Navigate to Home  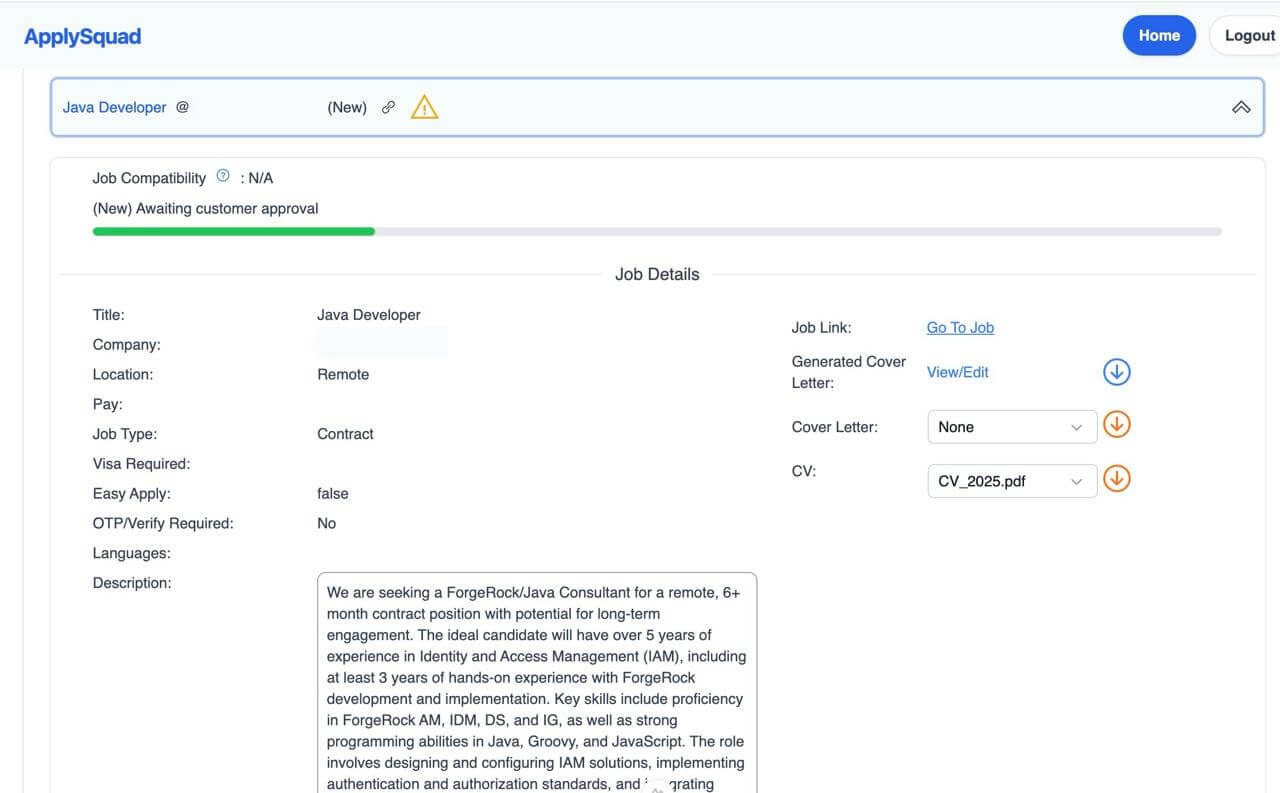(1159, 35)
